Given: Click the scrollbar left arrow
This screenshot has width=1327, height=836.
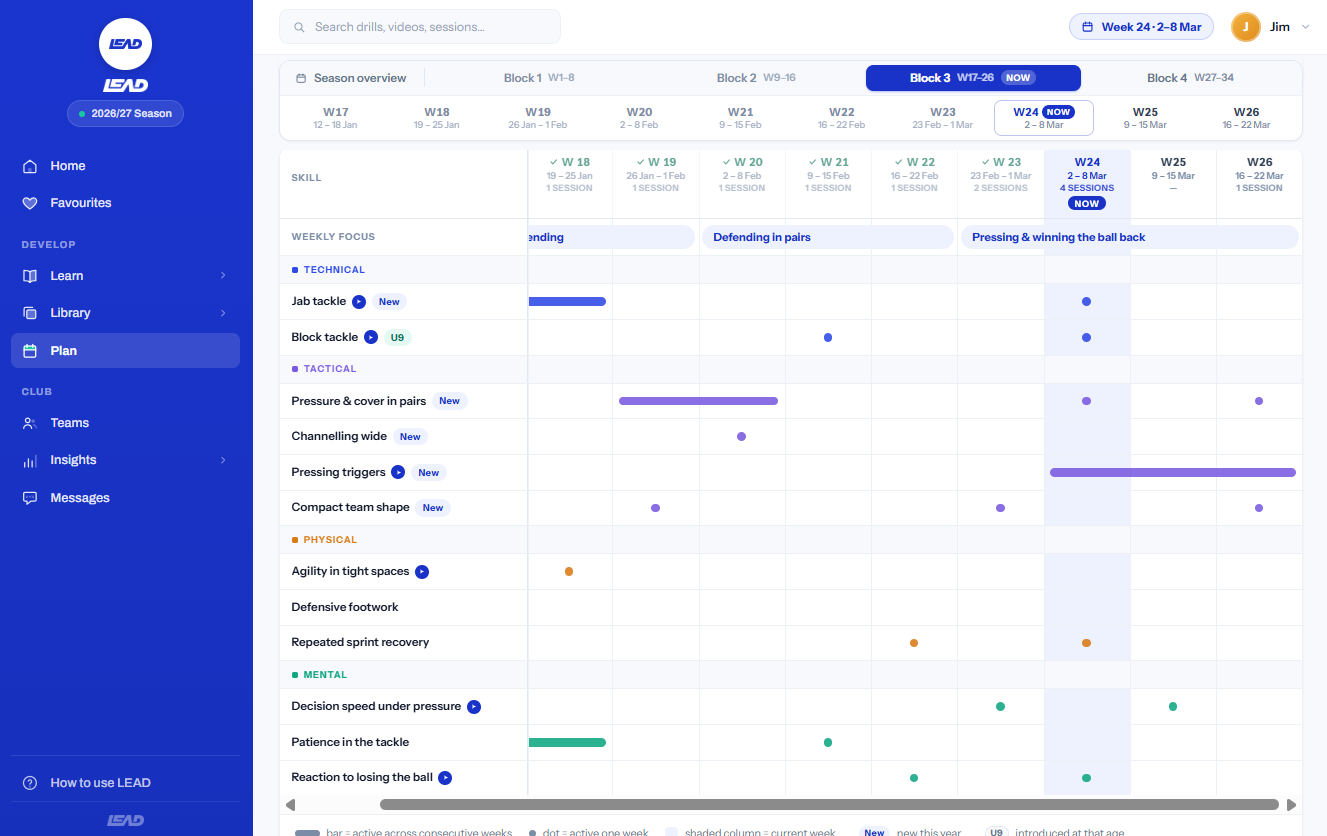Looking at the screenshot, I should point(290,804).
